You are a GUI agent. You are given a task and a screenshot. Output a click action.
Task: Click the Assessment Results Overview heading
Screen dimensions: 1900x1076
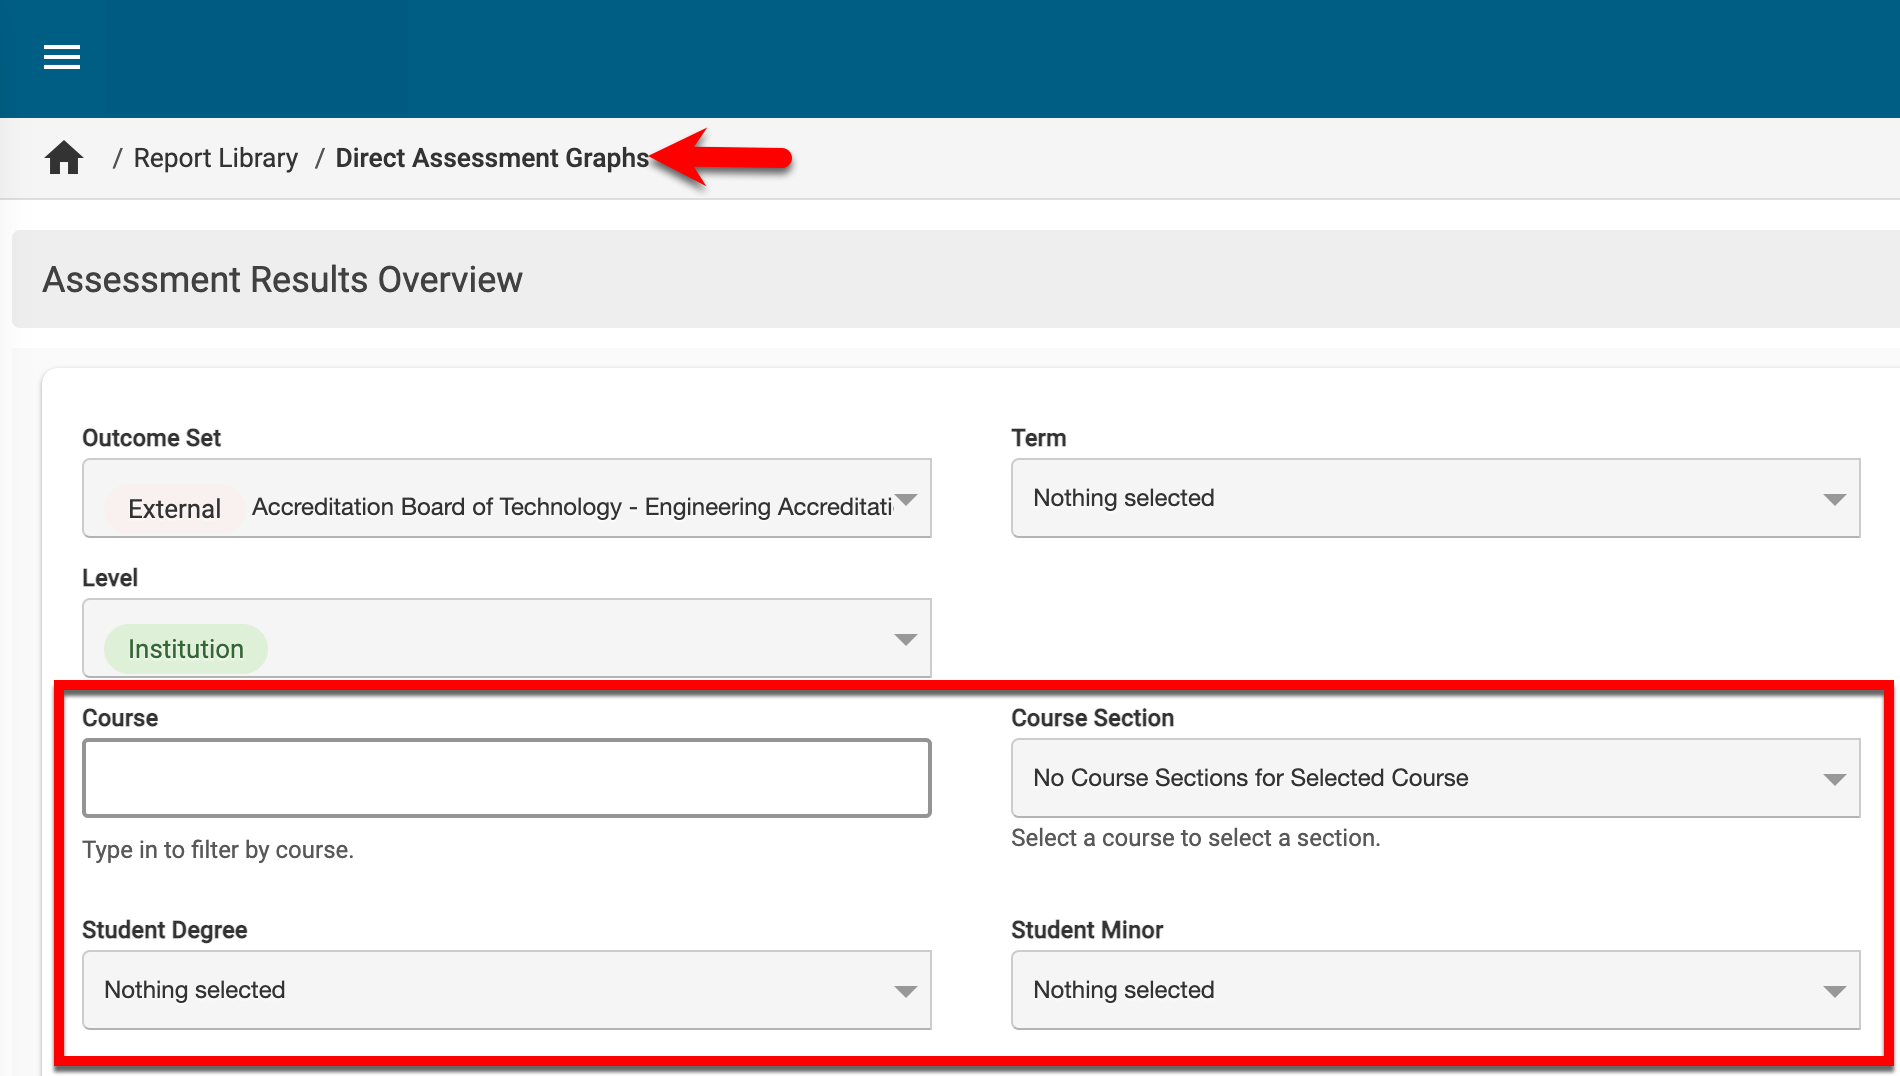point(282,280)
